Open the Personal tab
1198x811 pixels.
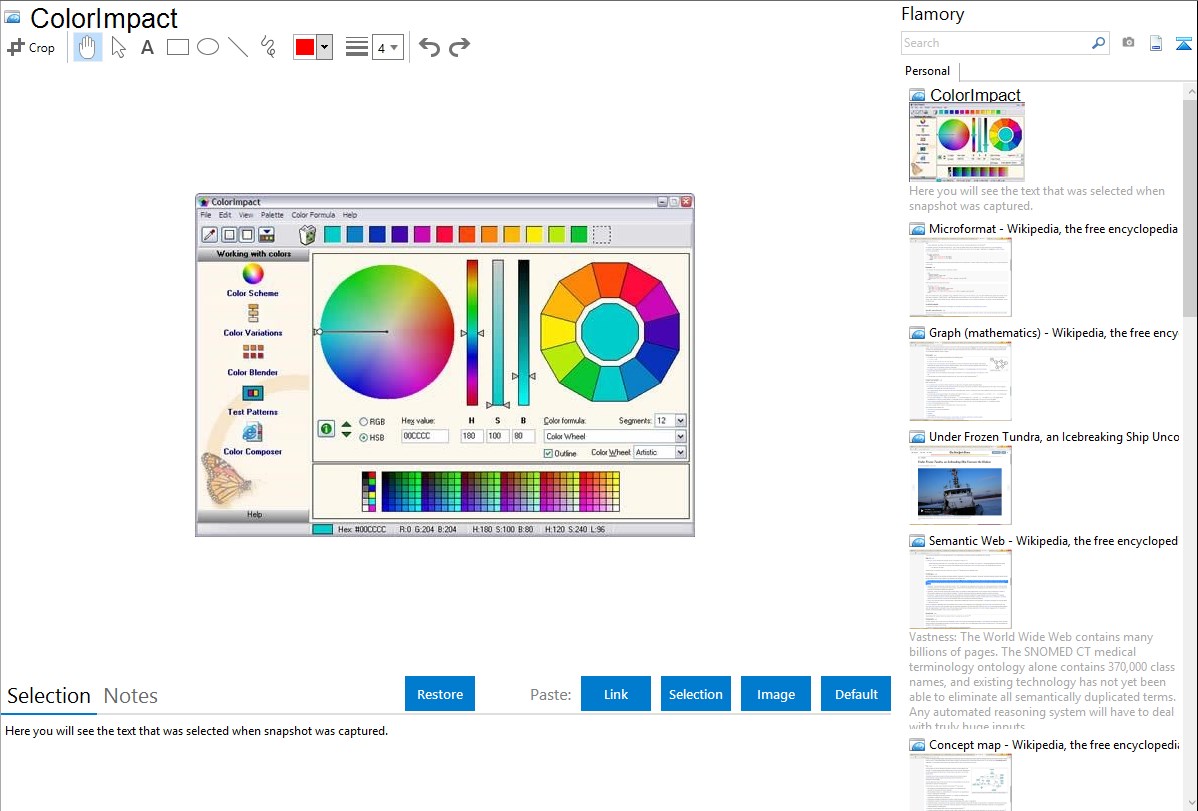[x=927, y=71]
